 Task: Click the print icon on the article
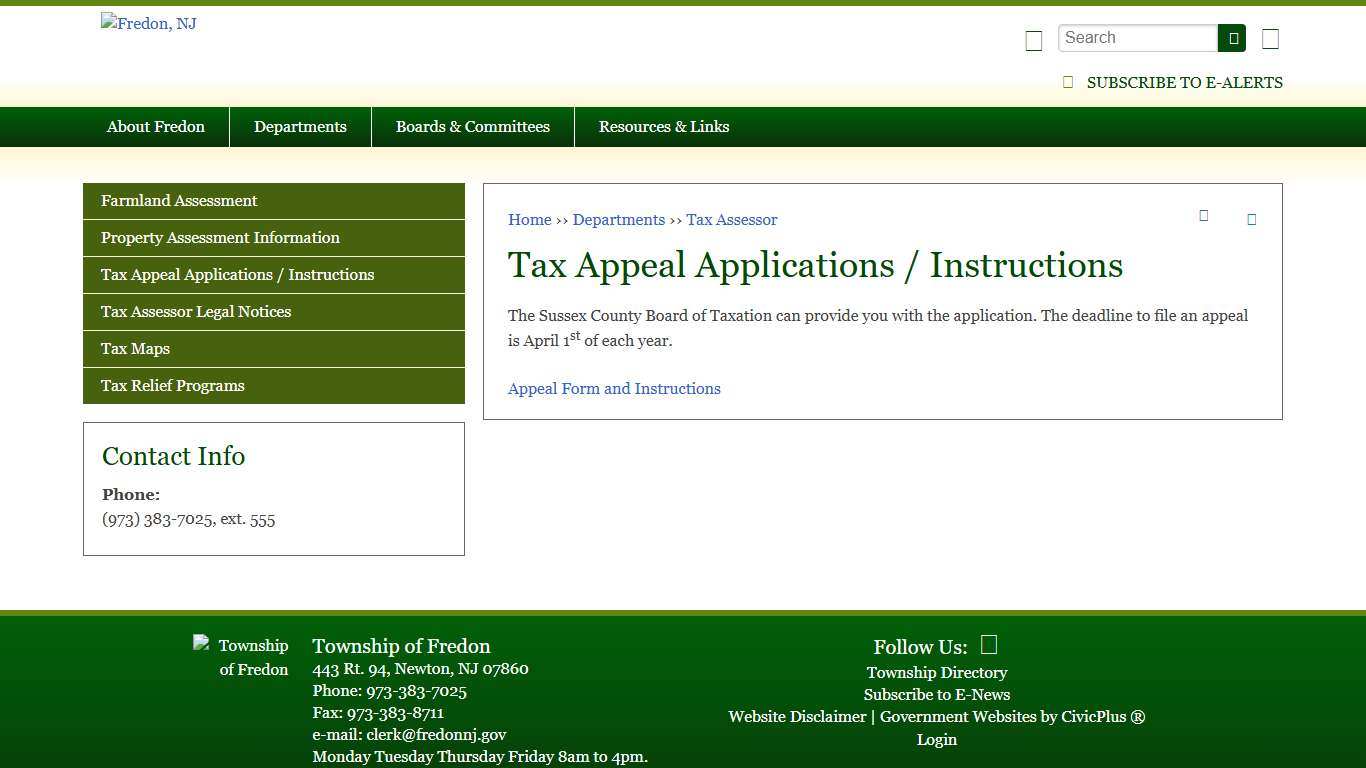pos(1203,215)
